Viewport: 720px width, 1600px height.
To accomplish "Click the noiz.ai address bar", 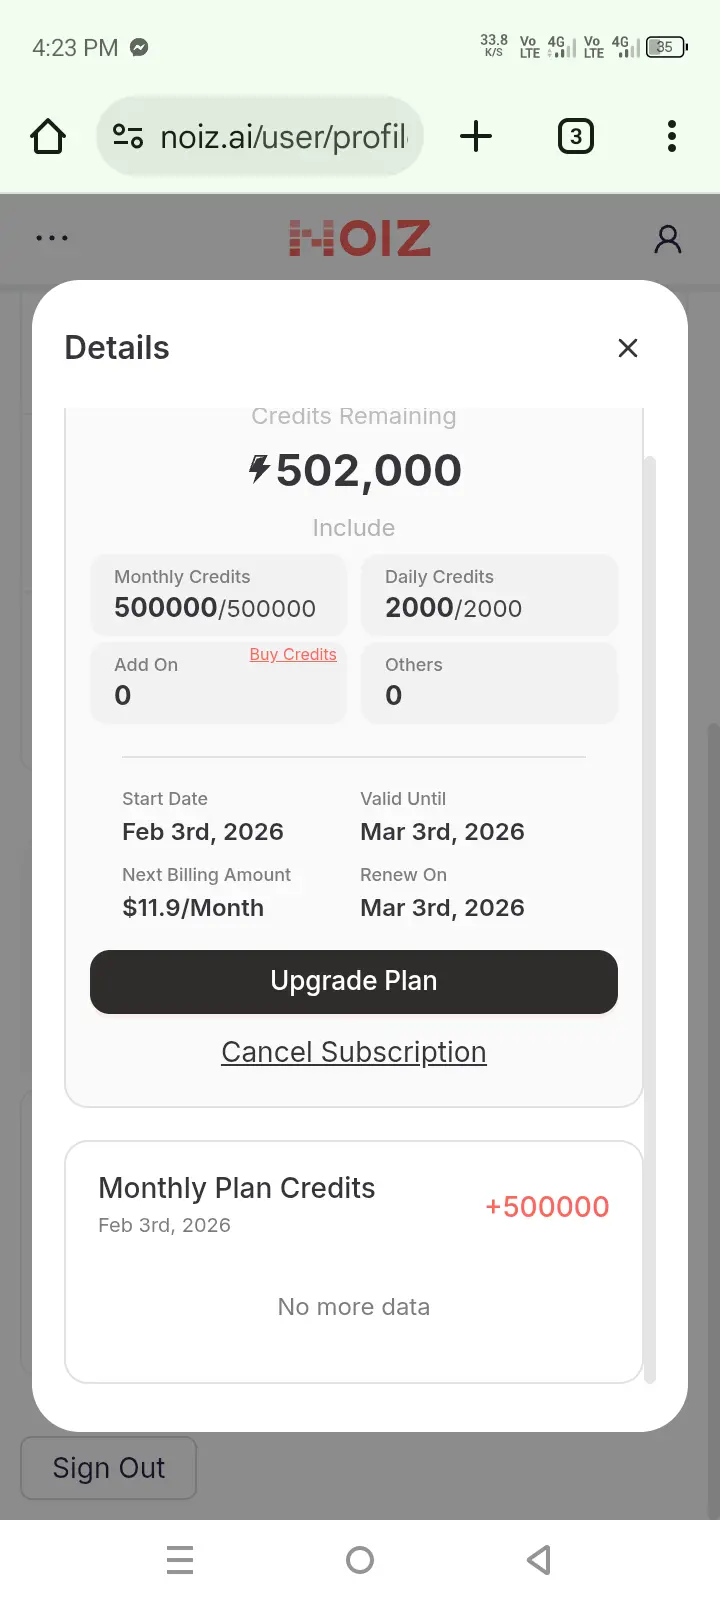I will [x=260, y=136].
